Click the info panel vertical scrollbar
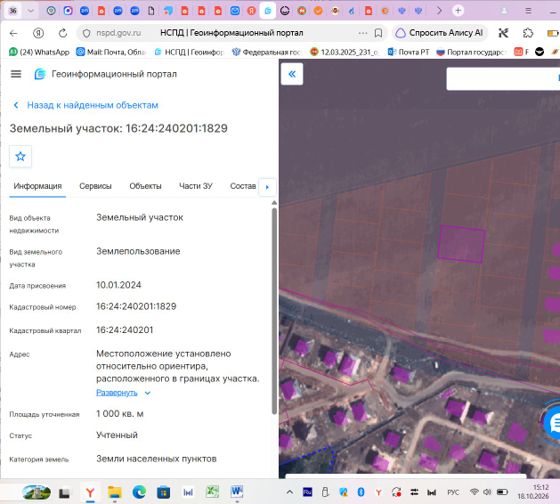Screen dimensions: 560x504 point(274,311)
